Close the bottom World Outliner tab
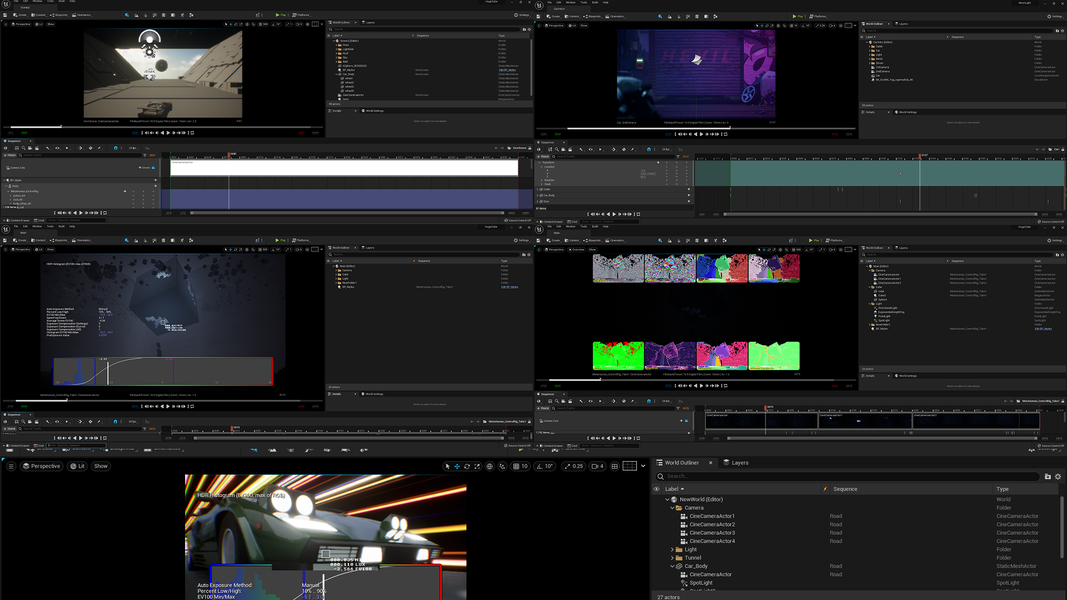Viewport: 1067px width, 600px height. [x=710, y=463]
